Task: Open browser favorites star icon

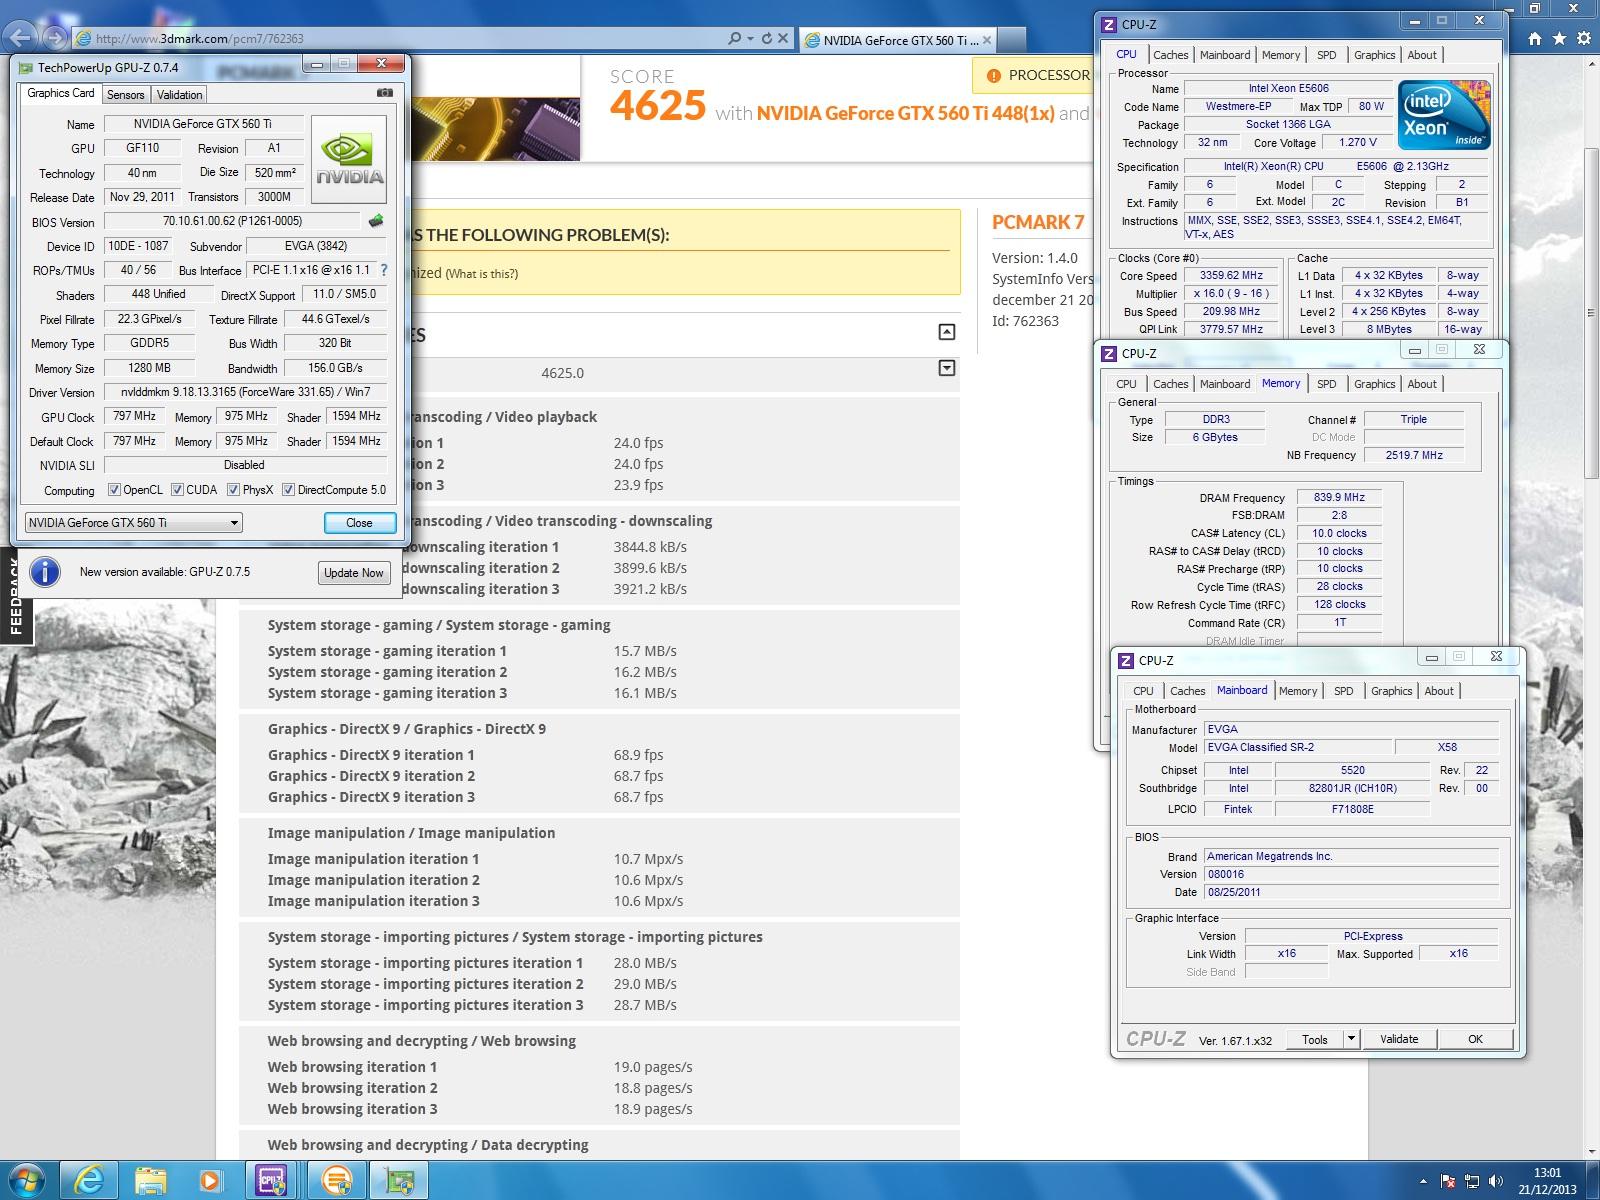Action: (1559, 39)
